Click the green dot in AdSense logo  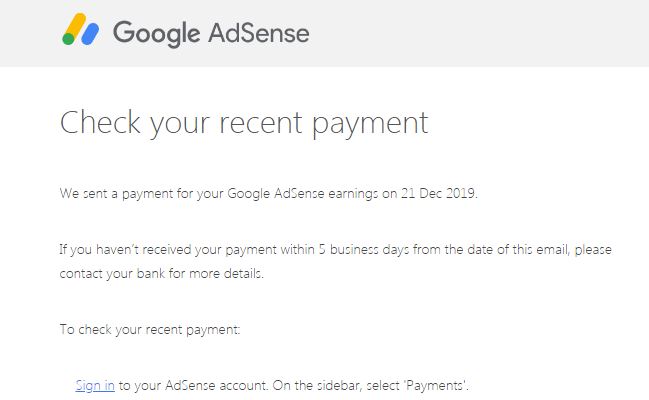68,40
